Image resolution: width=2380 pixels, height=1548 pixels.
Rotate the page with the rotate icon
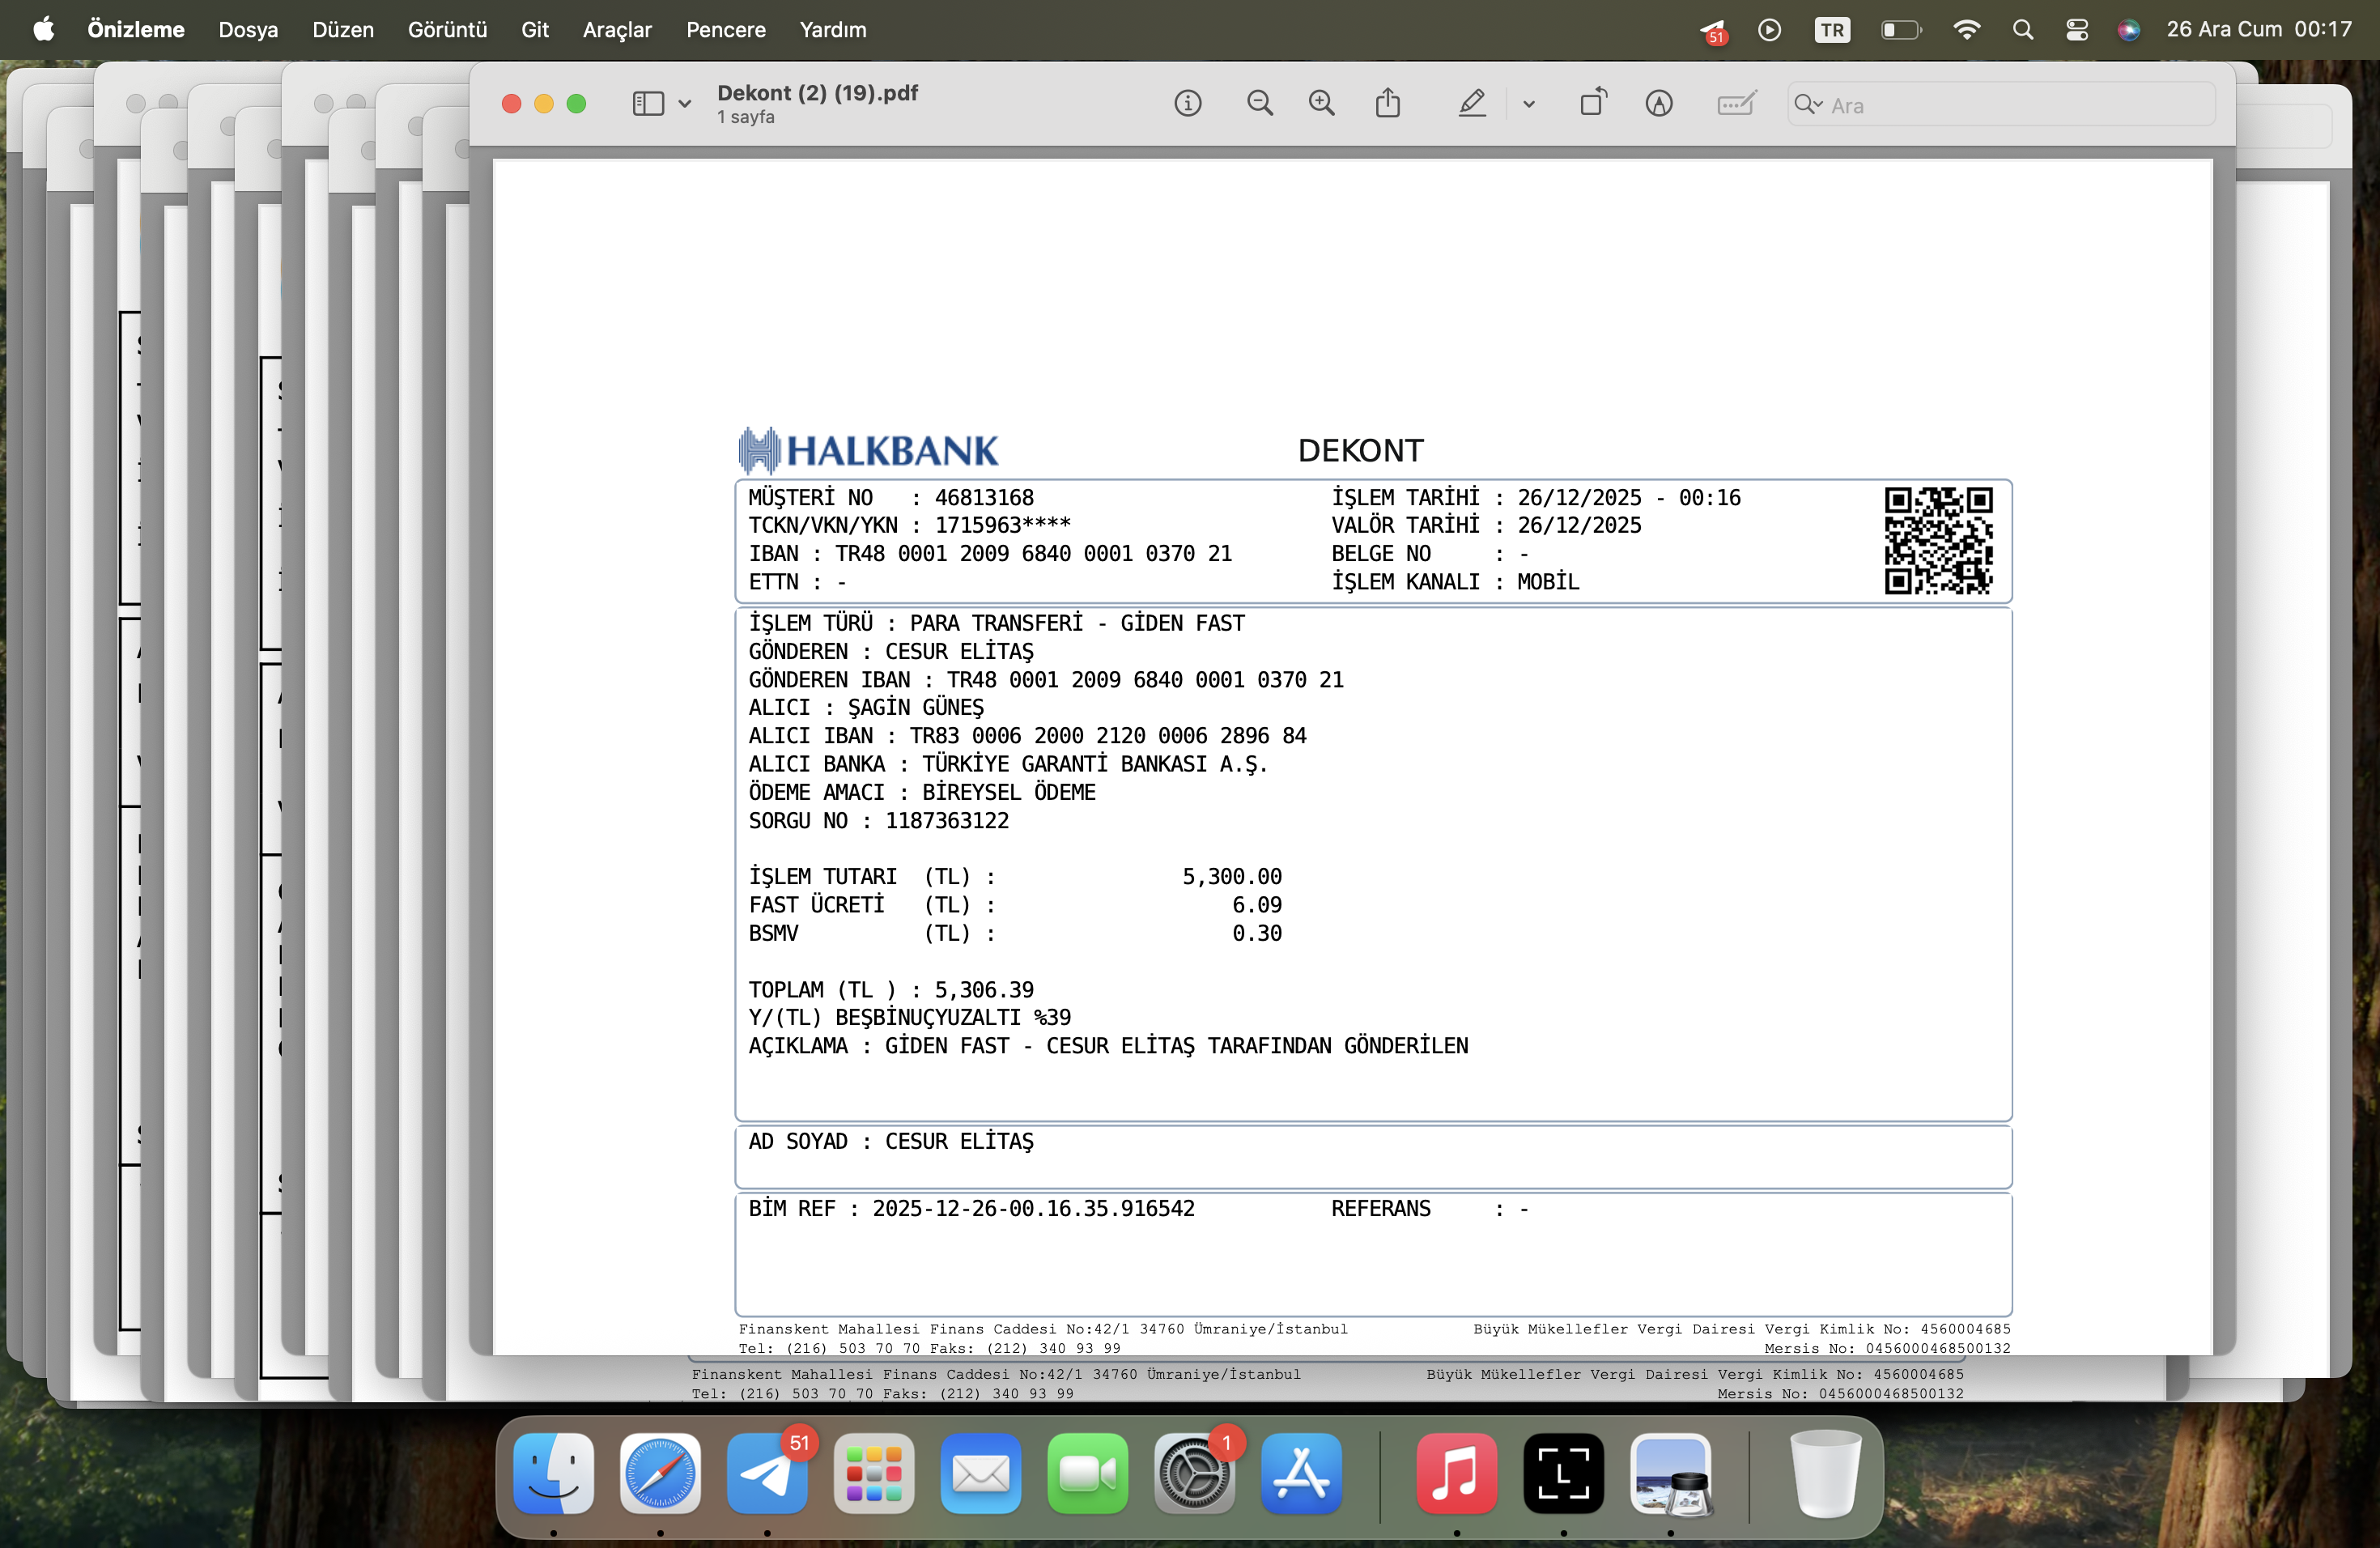click(1593, 103)
